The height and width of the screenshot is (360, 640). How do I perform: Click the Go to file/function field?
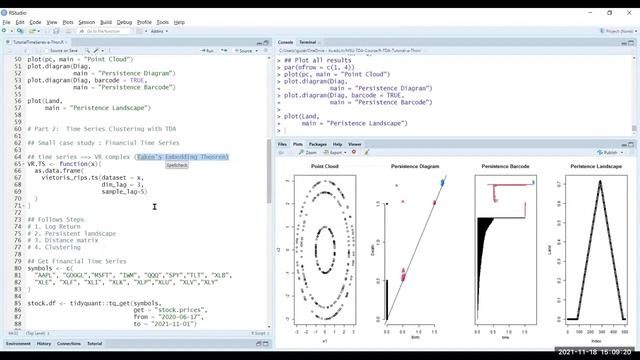point(104,31)
